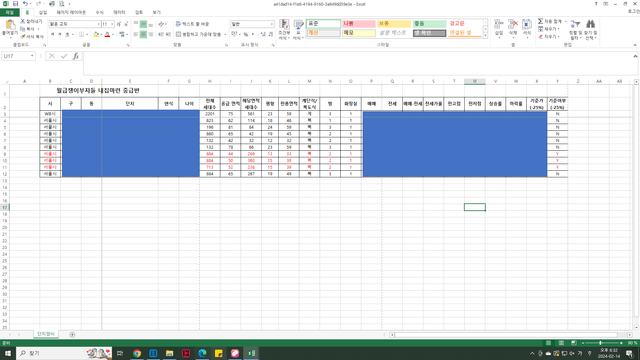The image size is (640, 360).
Task: Click Merge and Center button
Action: coord(201,35)
